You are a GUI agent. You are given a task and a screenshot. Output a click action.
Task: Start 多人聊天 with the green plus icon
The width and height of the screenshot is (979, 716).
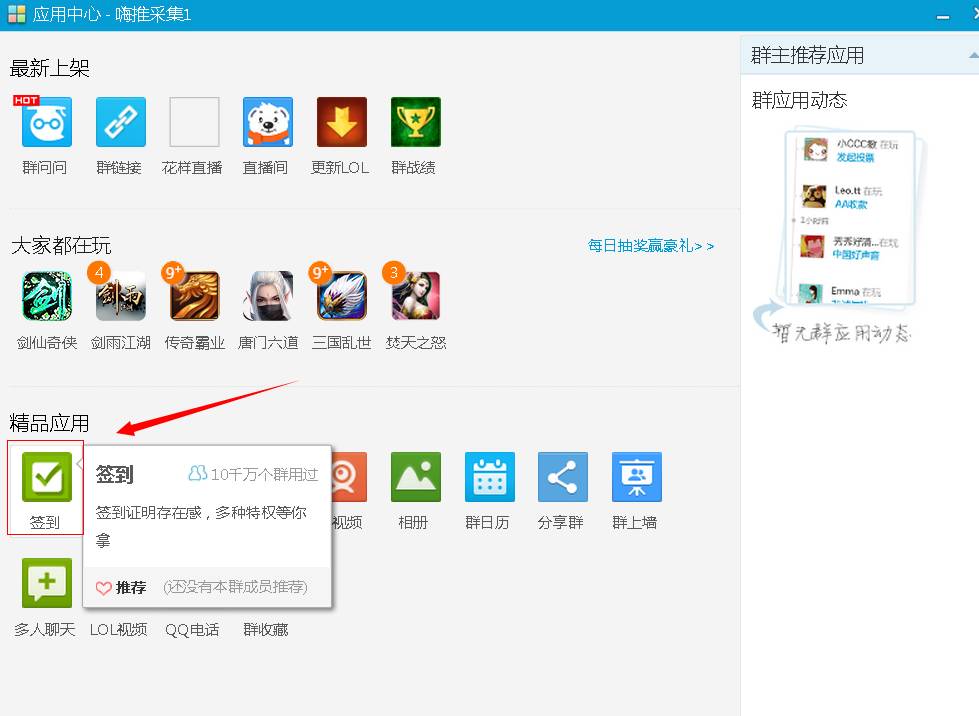[x=44, y=583]
